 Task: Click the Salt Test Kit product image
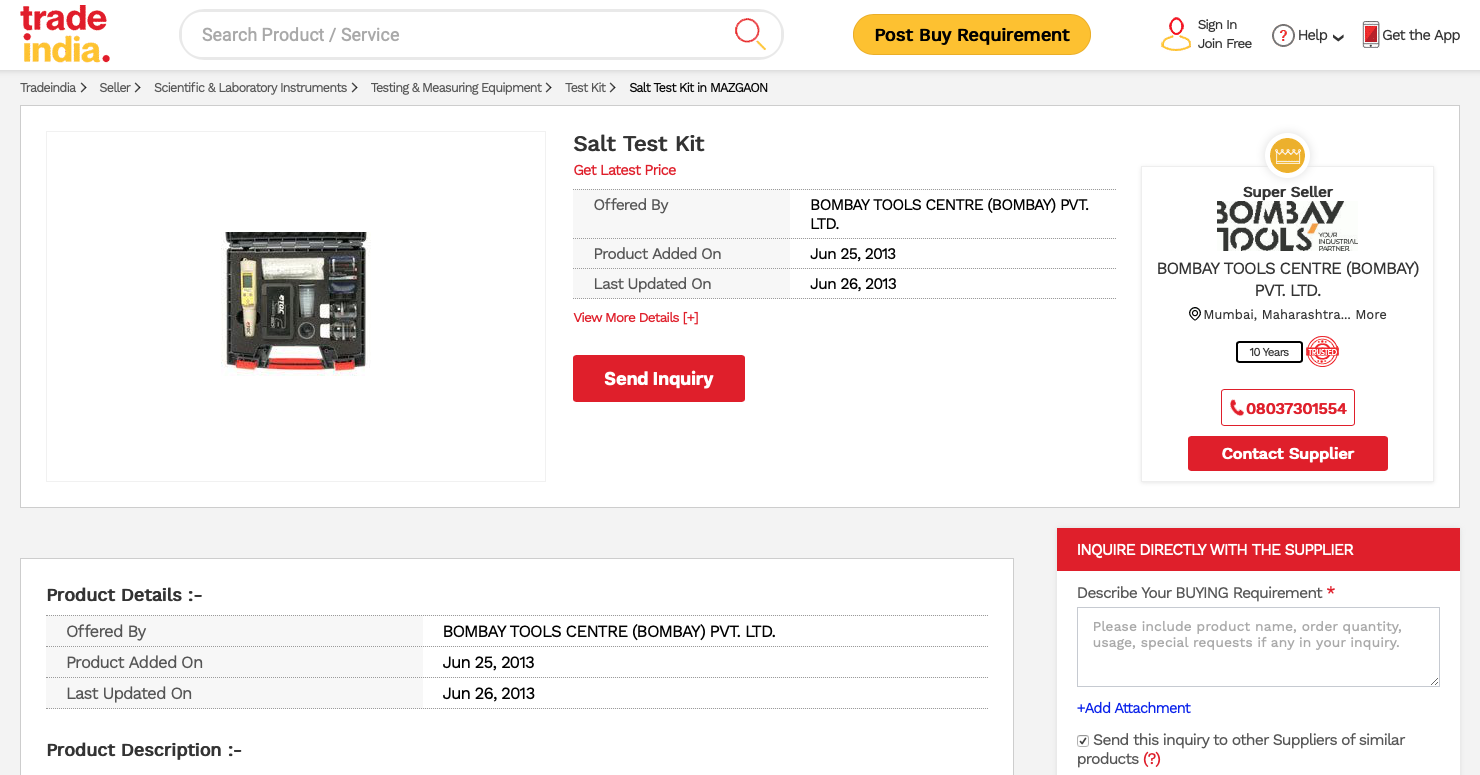tap(296, 302)
